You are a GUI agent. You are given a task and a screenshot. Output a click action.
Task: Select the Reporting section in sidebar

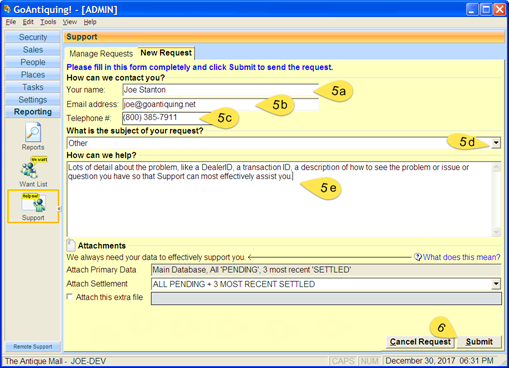[33, 112]
